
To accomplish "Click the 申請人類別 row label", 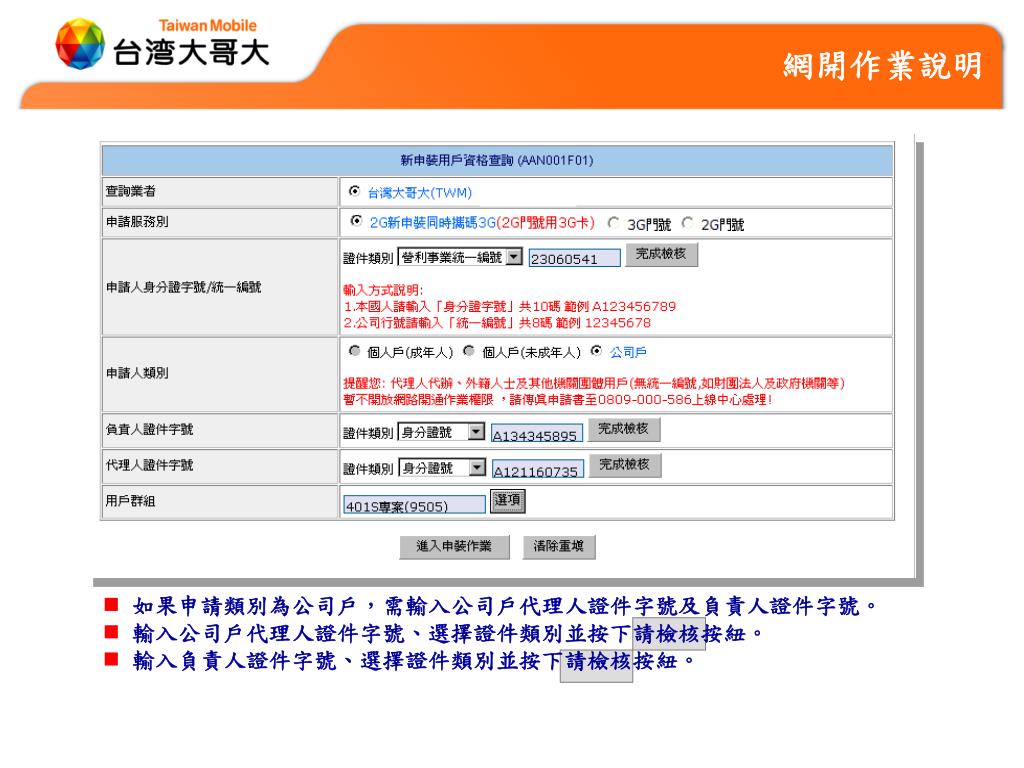I will (x=137, y=374).
